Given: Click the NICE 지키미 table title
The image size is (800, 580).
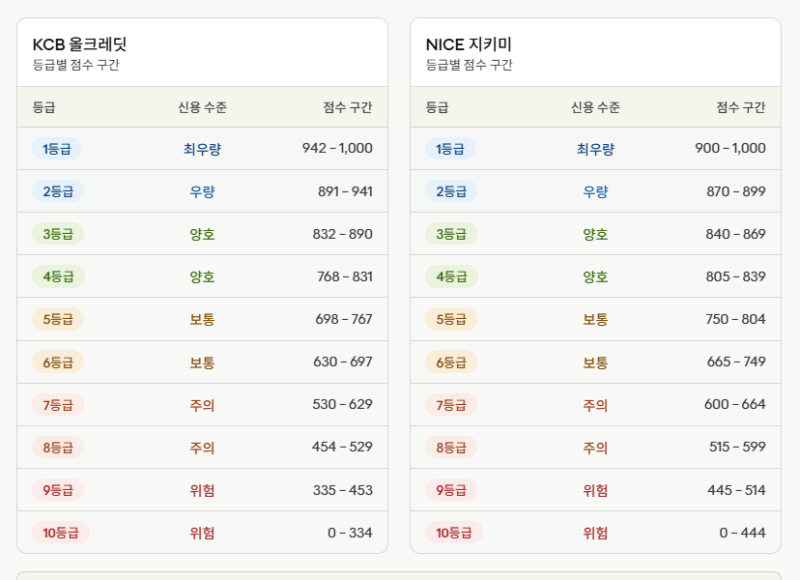Looking at the screenshot, I should click(x=468, y=45).
